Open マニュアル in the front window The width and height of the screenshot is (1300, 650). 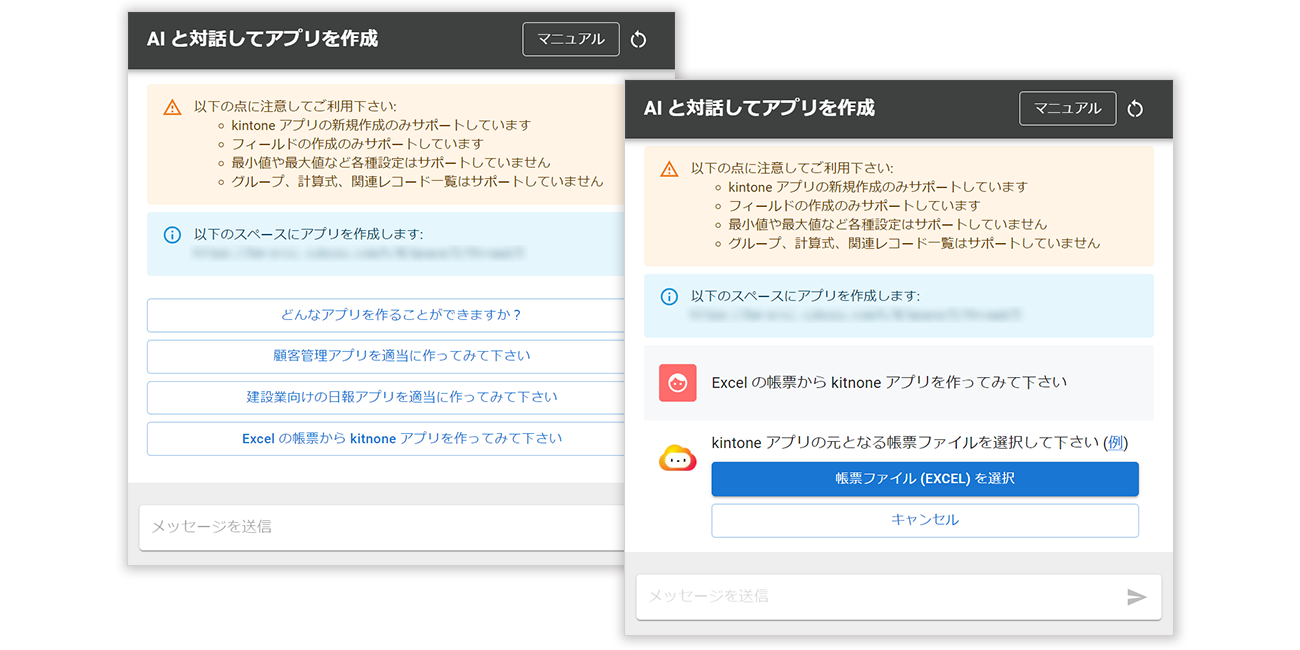click(1067, 108)
